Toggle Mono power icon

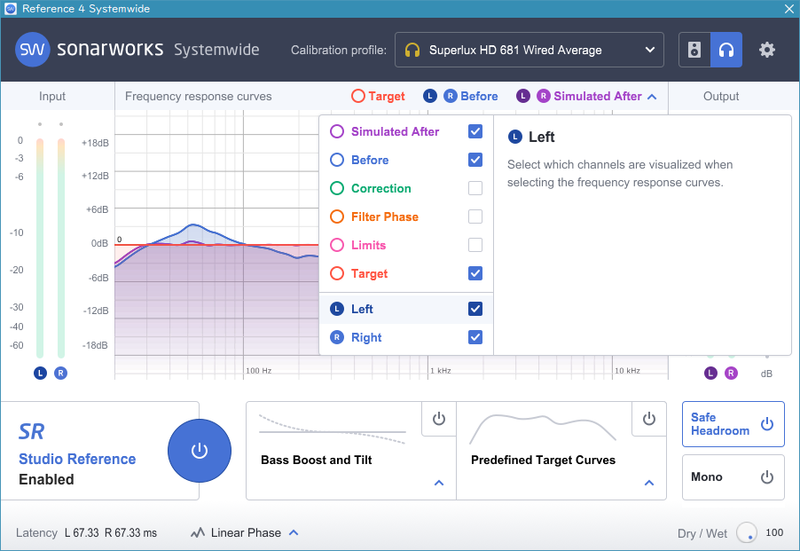(767, 477)
